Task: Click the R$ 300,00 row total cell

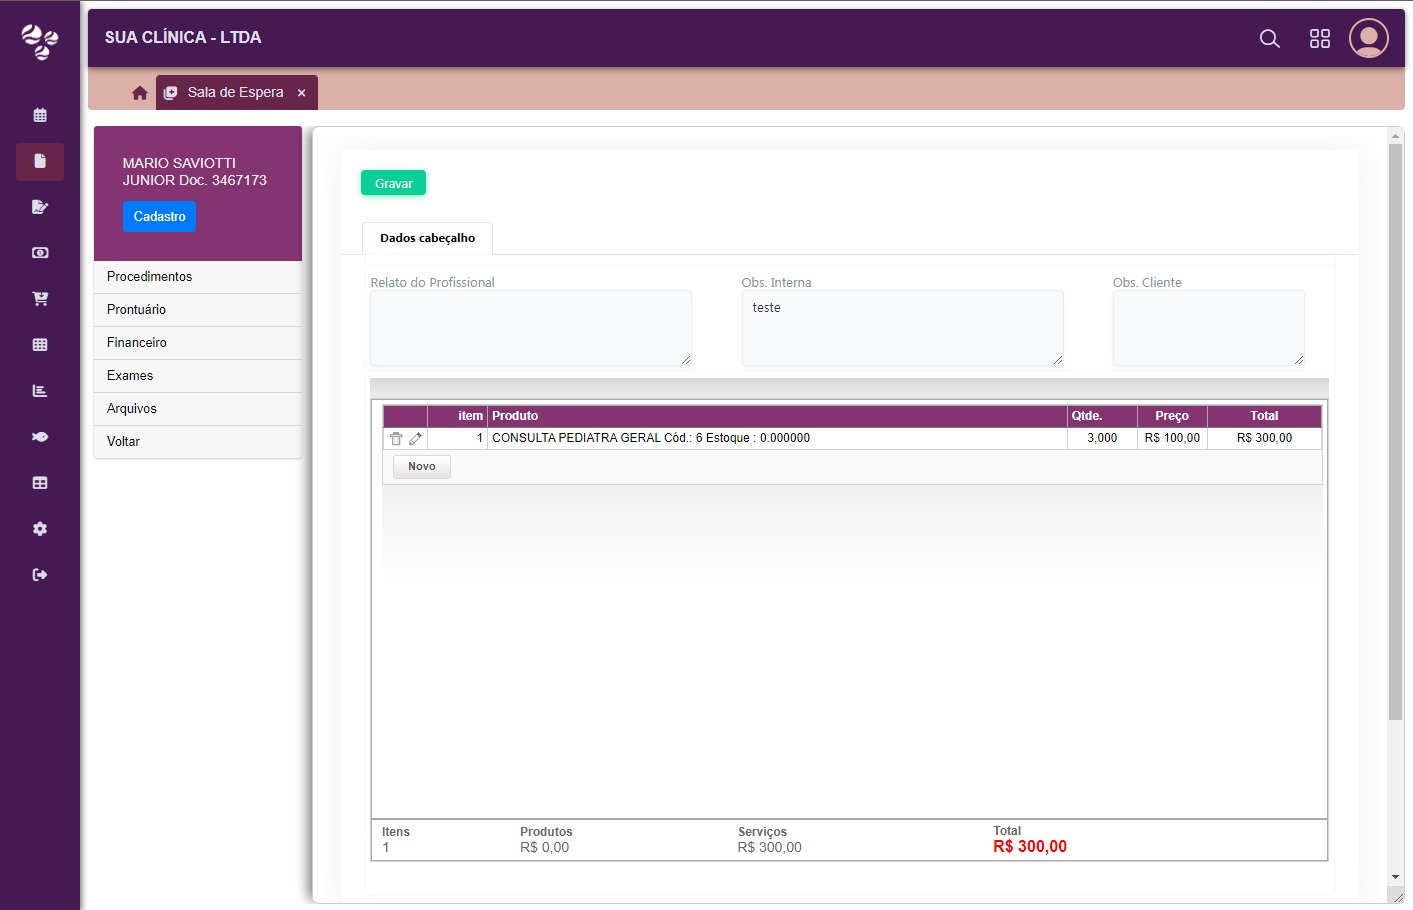Action: [1264, 438]
